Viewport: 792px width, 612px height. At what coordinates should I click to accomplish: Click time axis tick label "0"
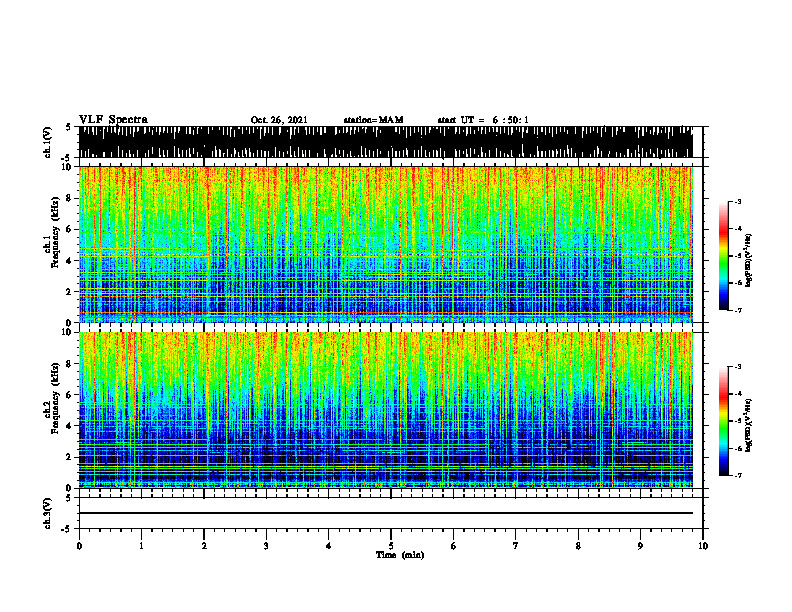(79, 546)
